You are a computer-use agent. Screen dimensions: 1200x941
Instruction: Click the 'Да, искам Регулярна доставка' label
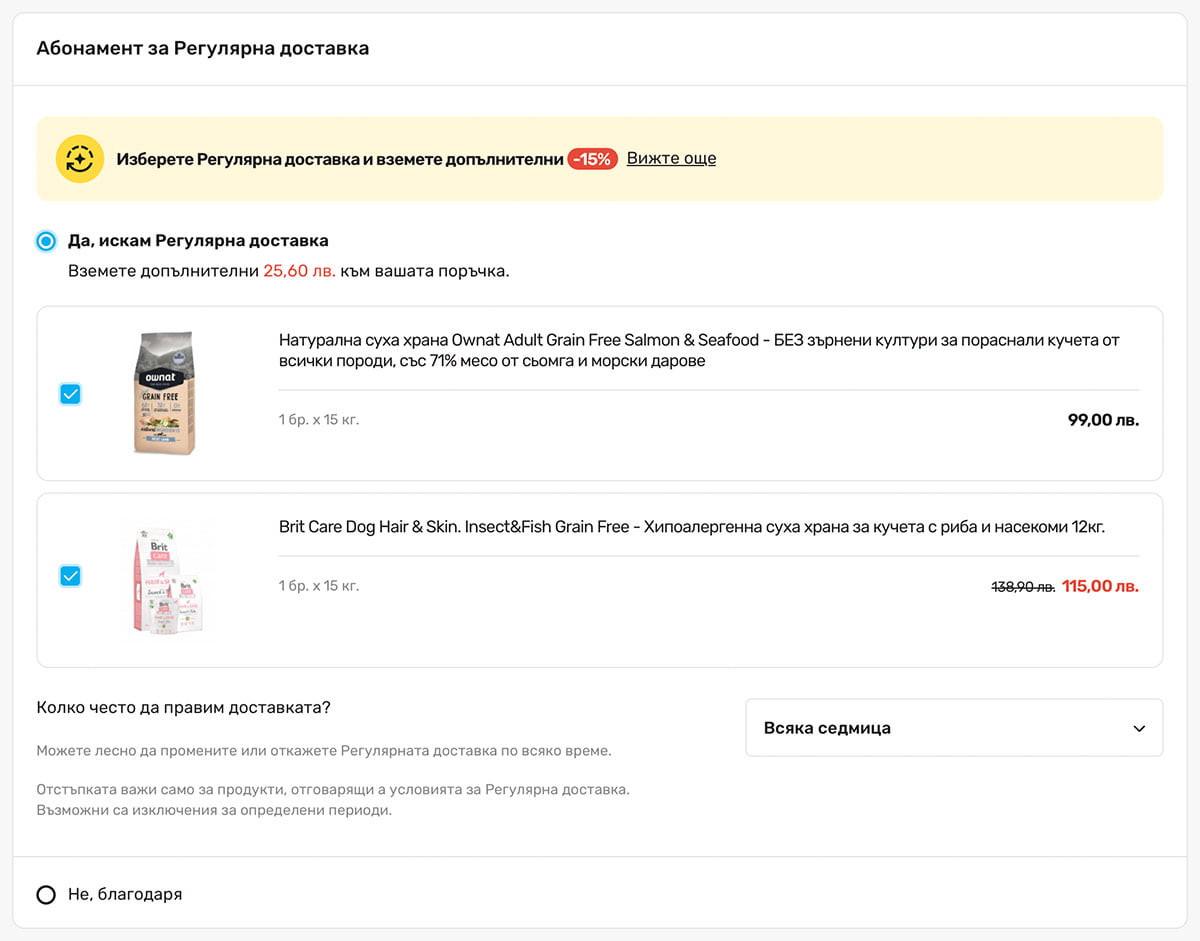(198, 241)
